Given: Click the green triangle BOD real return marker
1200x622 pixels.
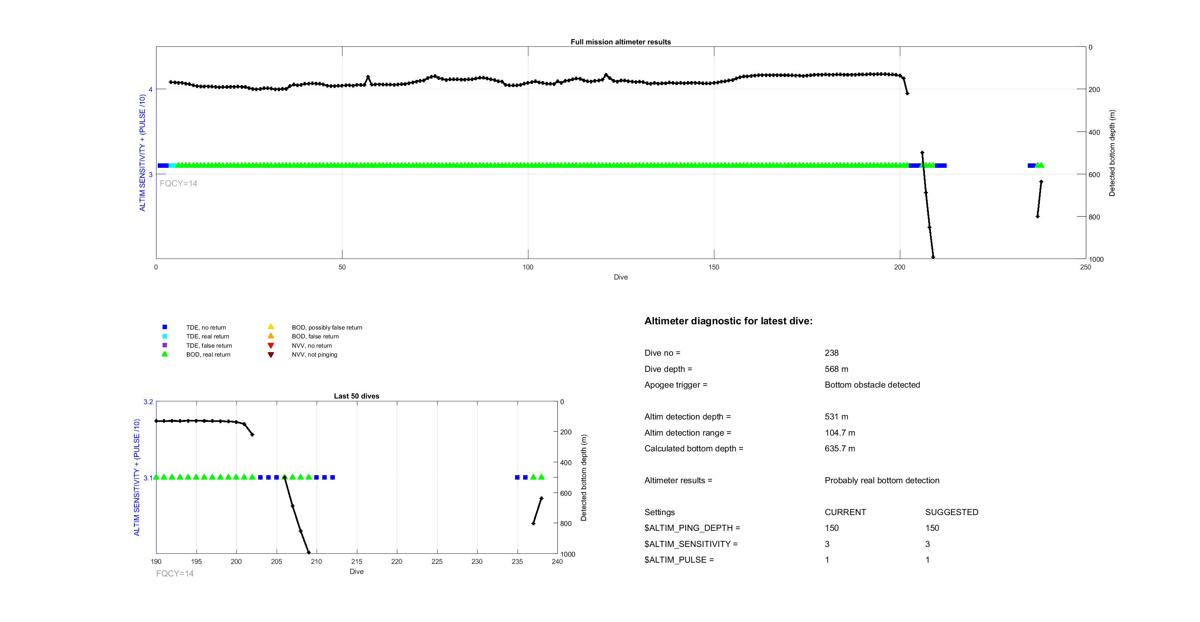Looking at the screenshot, I should (x=164, y=354).
